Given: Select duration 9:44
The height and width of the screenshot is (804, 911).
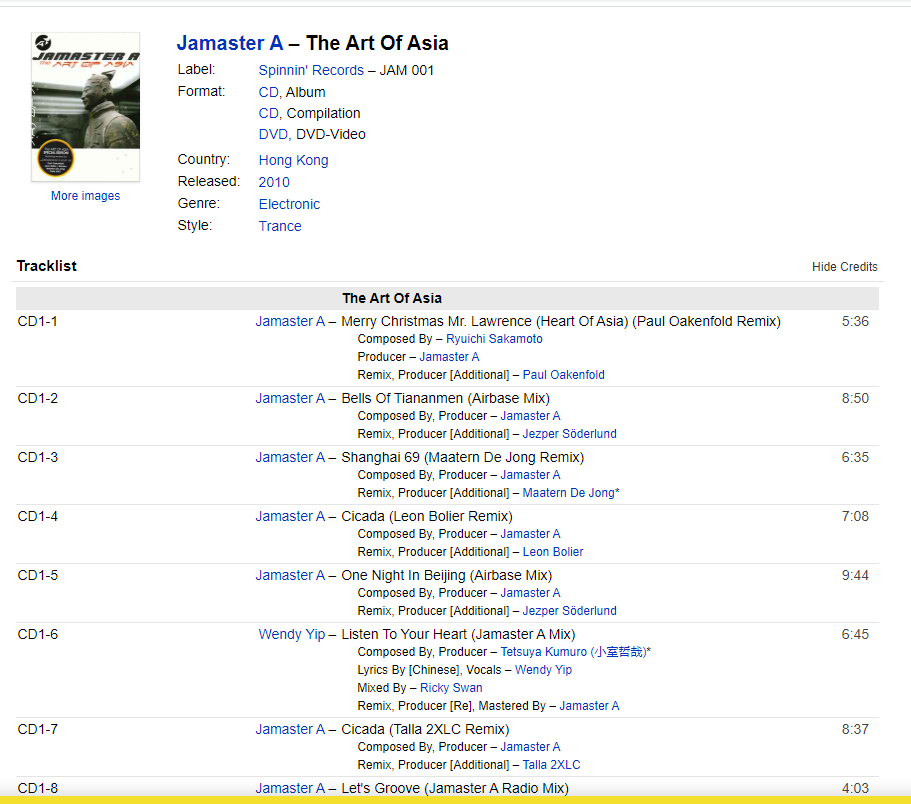Looking at the screenshot, I should (855, 576).
